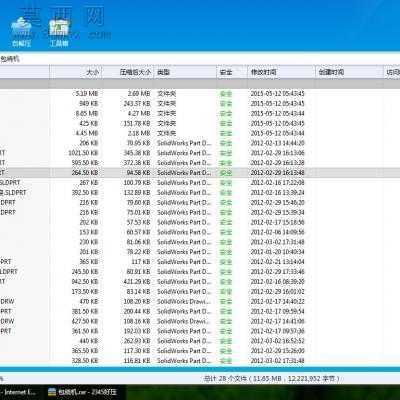
Task: Select the 328.50 KB size cell
Action: (85, 361)
